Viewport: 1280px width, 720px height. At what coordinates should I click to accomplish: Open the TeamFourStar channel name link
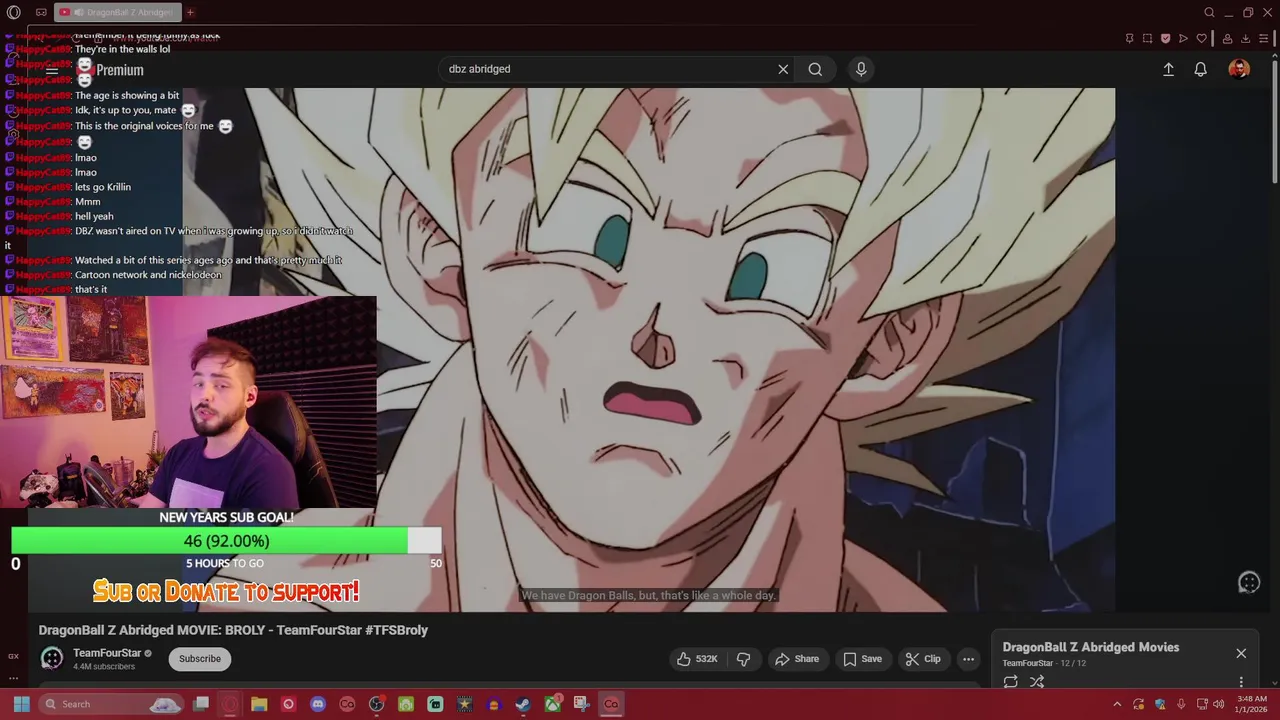click(x=107, y=653)
